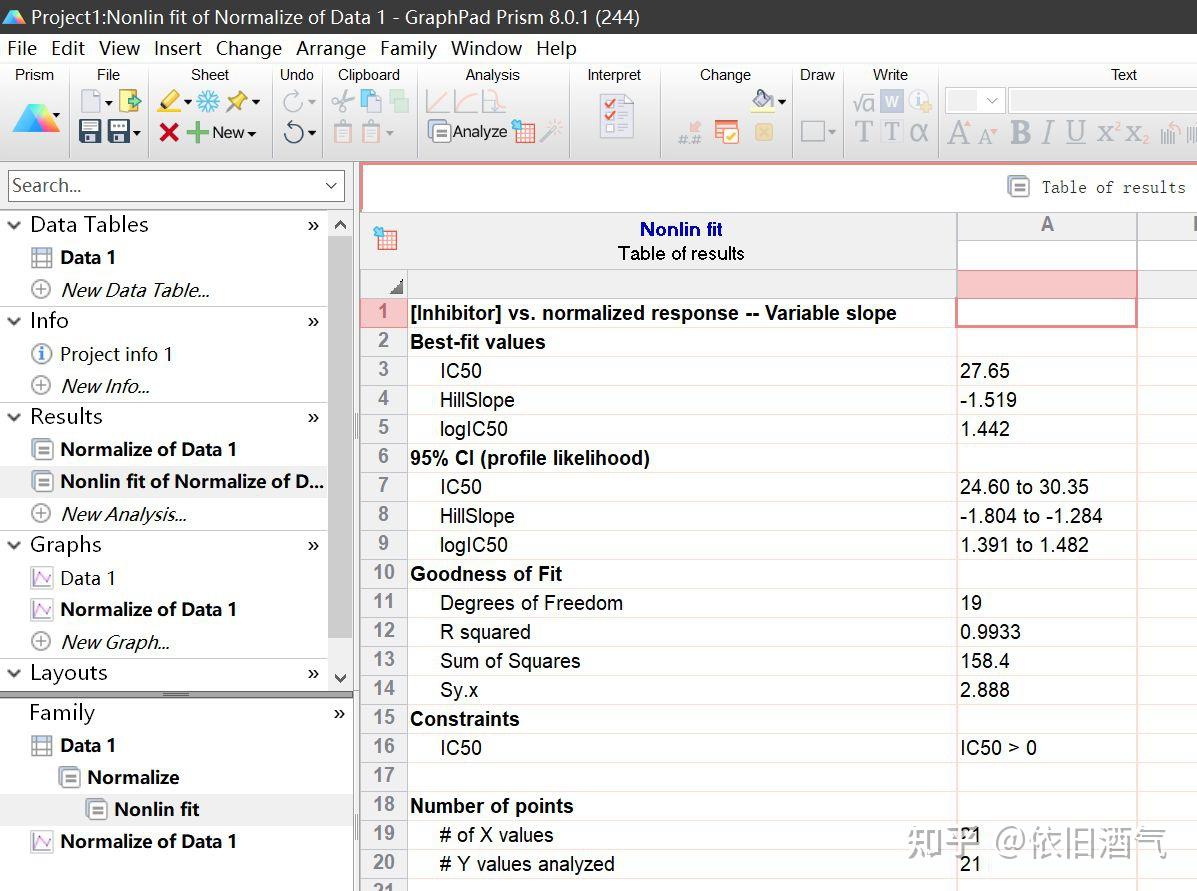Toggle Underline text formatting

1076,132
